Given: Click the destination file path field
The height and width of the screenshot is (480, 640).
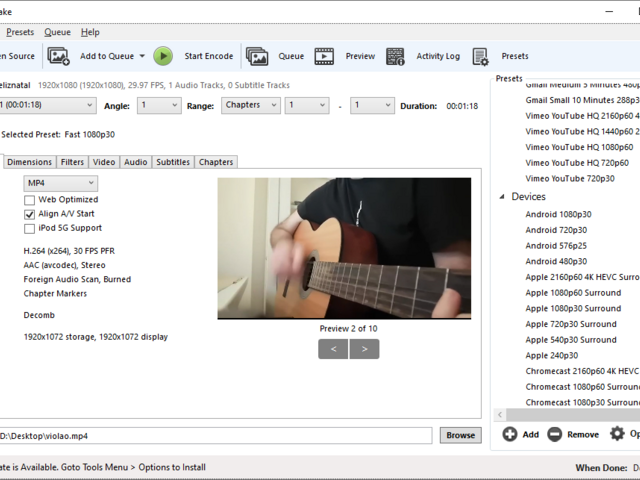Looking at the screenshot, I should pyautogui.click(x=215, y=435).
